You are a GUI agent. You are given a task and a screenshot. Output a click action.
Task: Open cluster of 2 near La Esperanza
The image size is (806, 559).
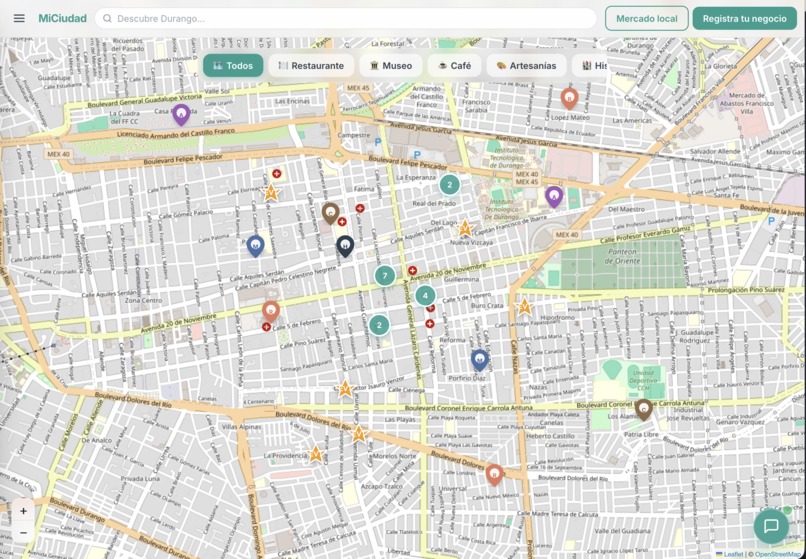point(449,185)
